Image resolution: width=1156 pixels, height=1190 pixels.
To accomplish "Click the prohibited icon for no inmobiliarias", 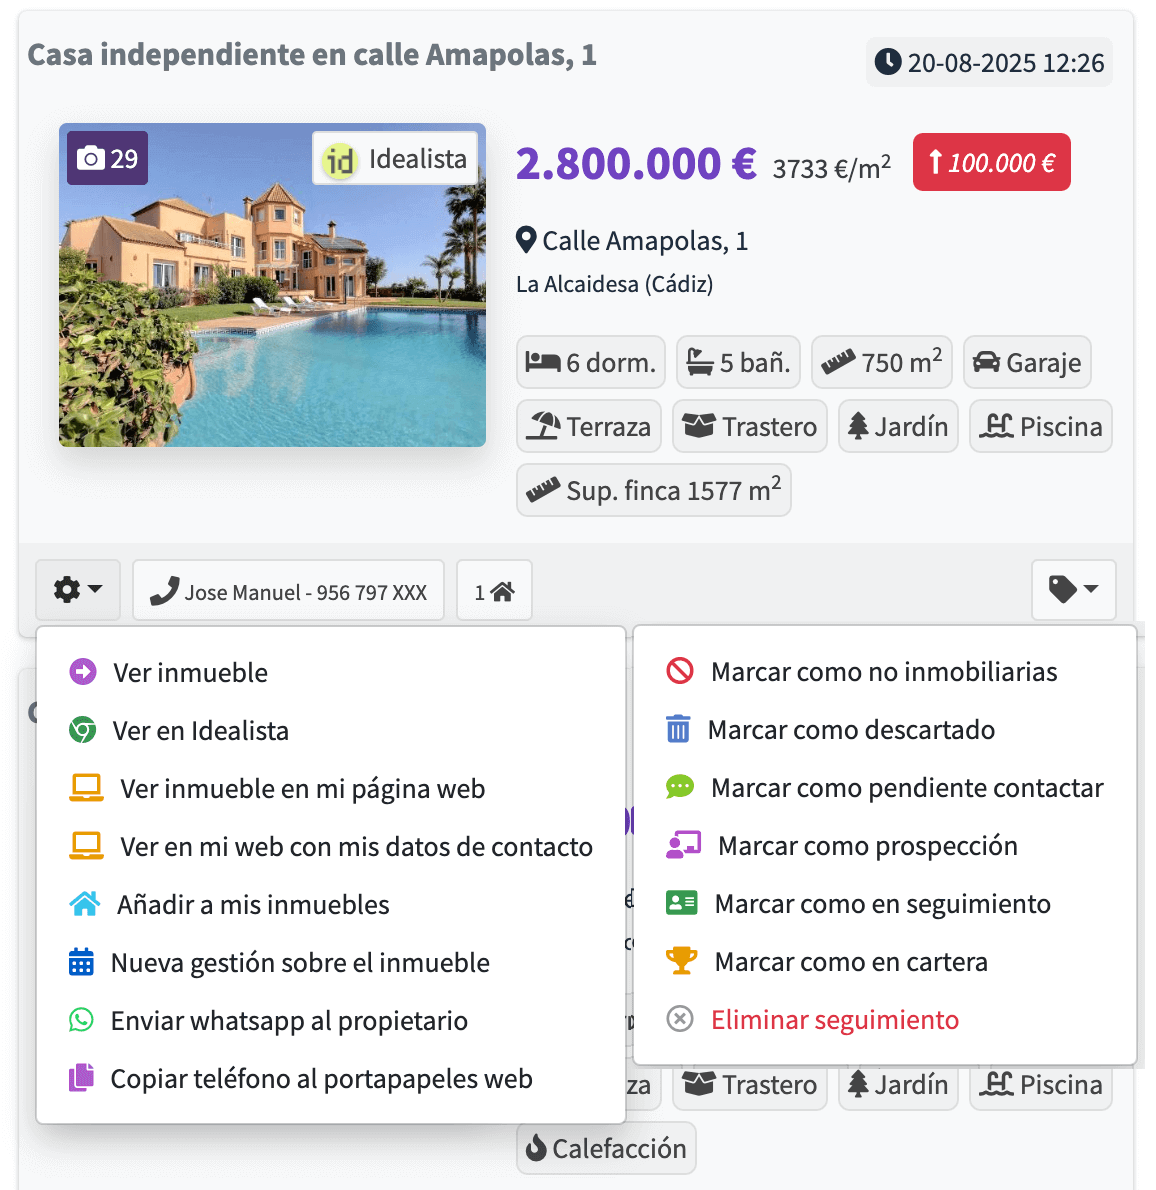I will click(x=680, y=671).
